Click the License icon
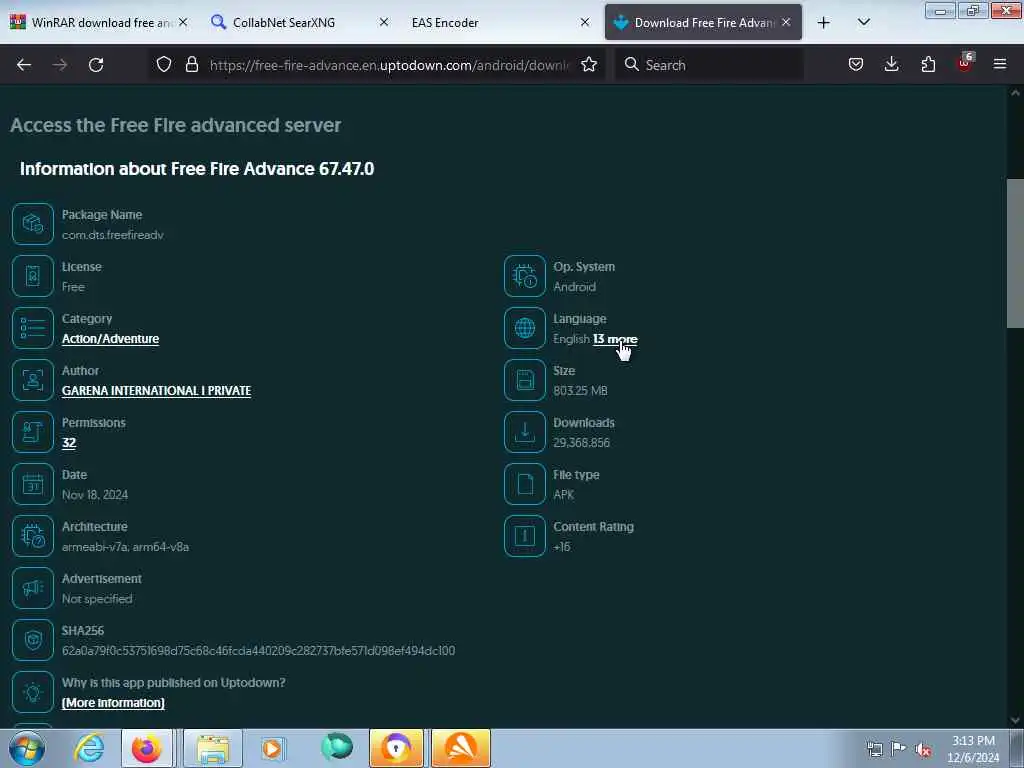1024x768 pixels. coord(33,276)
